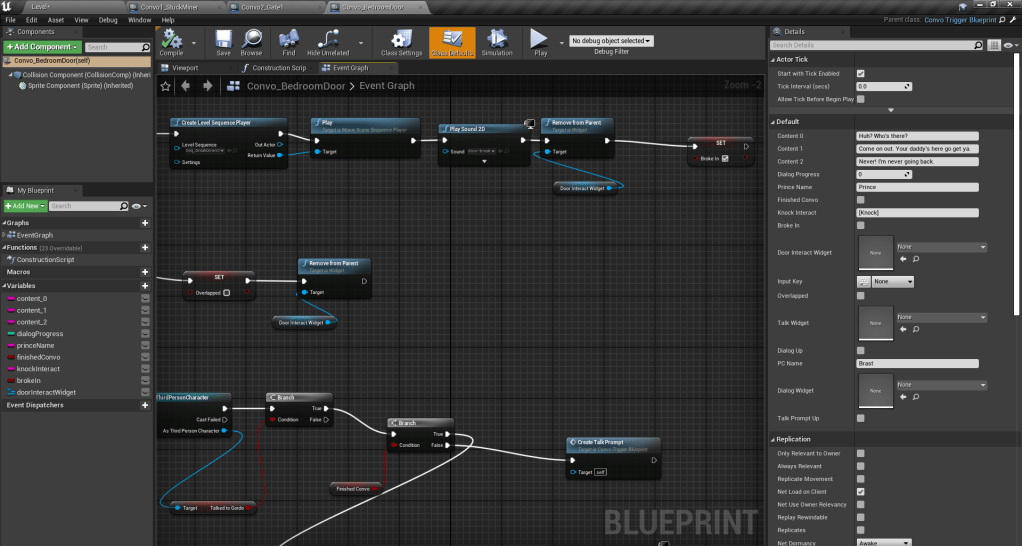The image size is (1022, 546).
Task: Open the debug object filter dropdown
Action: 611,41
